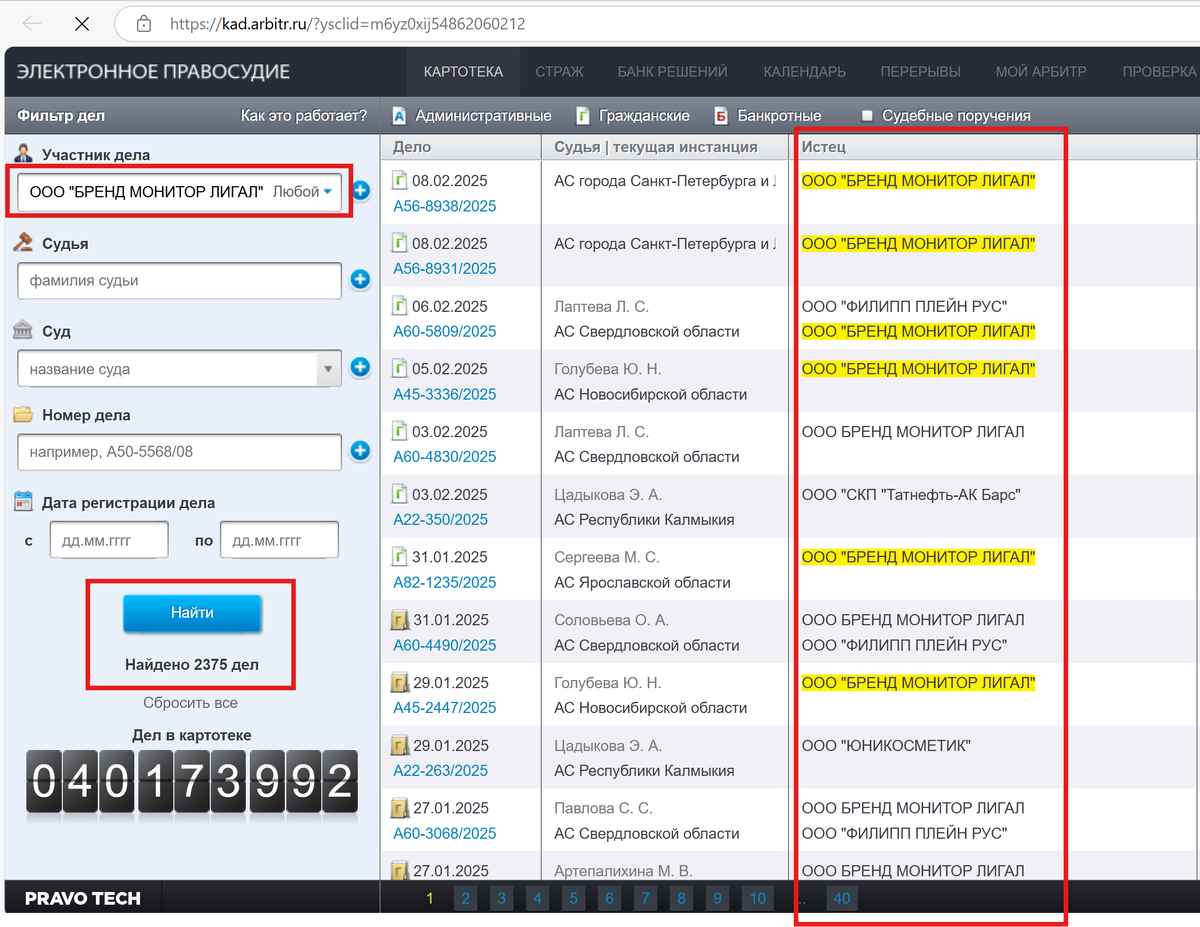Open case А22-350/2025
1200x927 pixels.
[x=440, y=519]
